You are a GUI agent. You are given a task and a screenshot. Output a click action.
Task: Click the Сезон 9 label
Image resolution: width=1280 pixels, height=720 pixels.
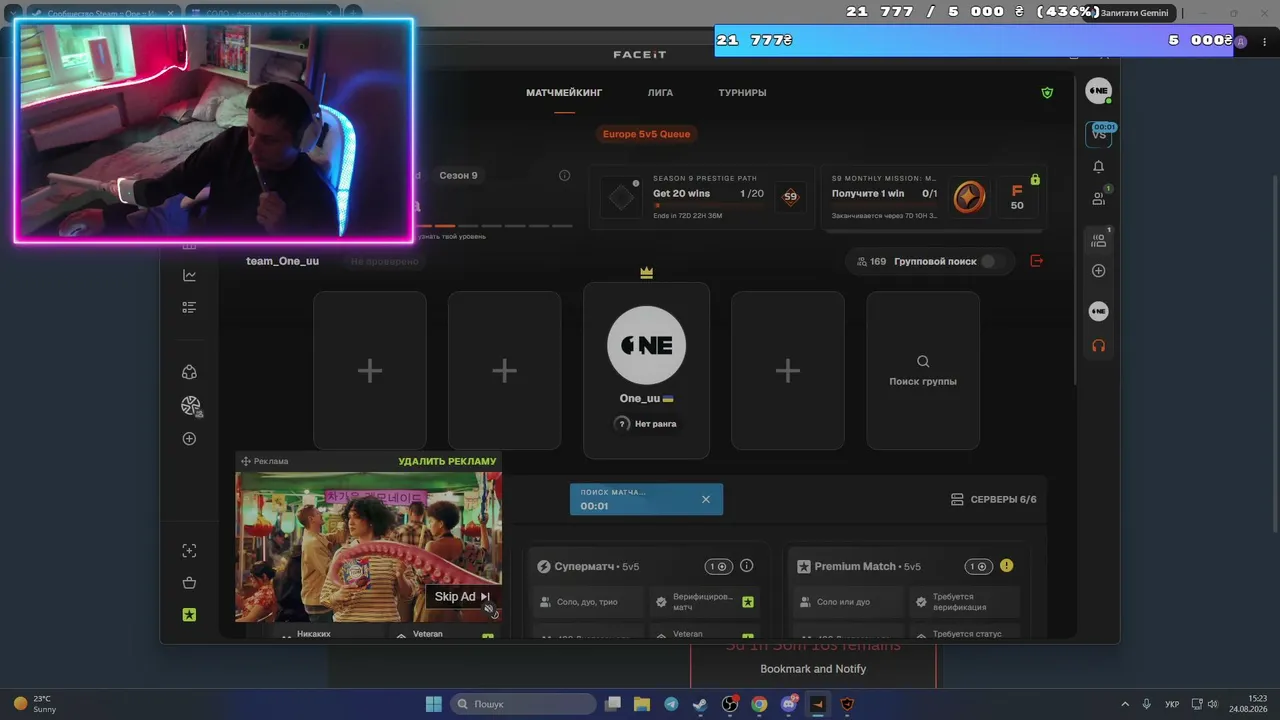point(458,176)
